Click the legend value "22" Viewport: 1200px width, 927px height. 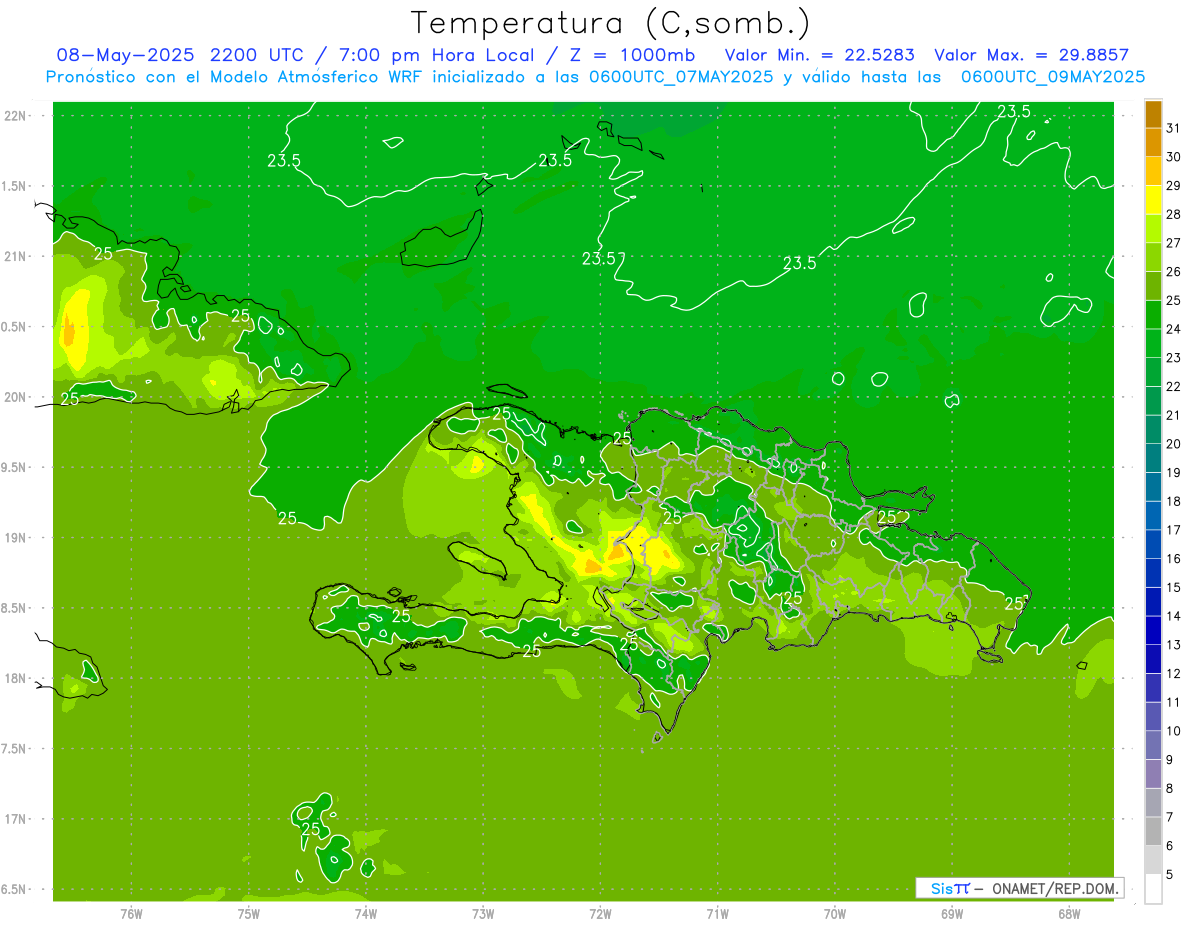(1174, 386)
